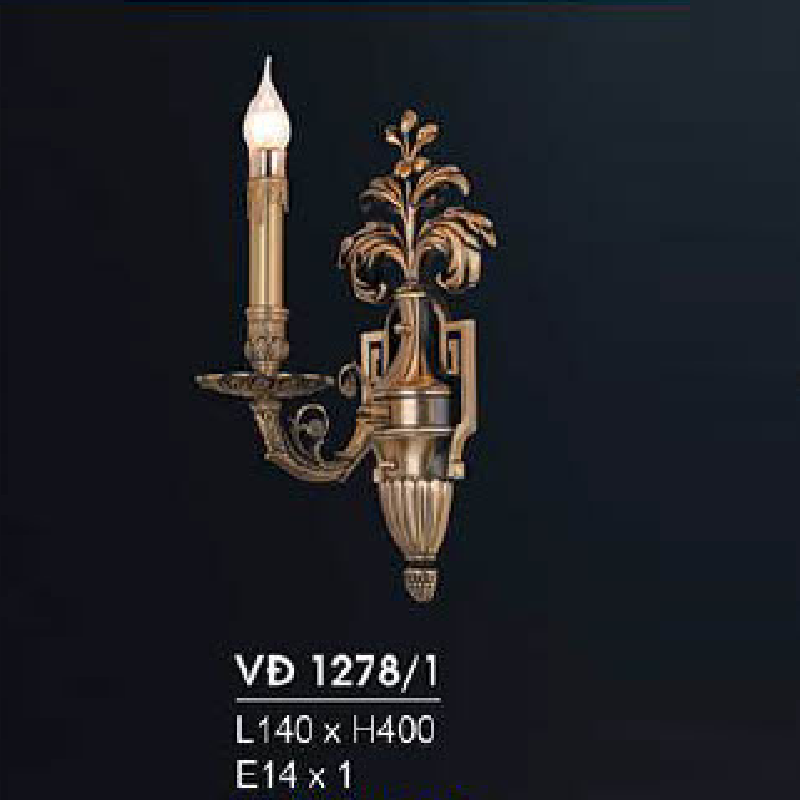The image size is (800, 800).
Task: Click the golden candle tube
Action: 266,242
